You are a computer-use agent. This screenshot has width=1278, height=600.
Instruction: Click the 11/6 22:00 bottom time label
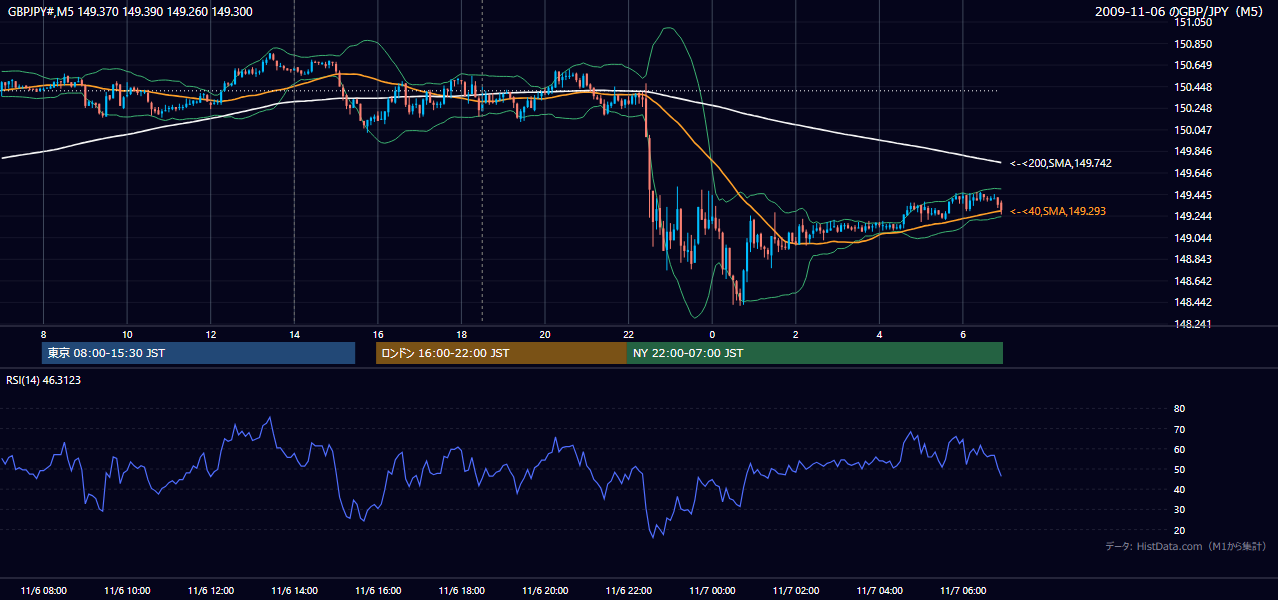click(x=628, y=591)
